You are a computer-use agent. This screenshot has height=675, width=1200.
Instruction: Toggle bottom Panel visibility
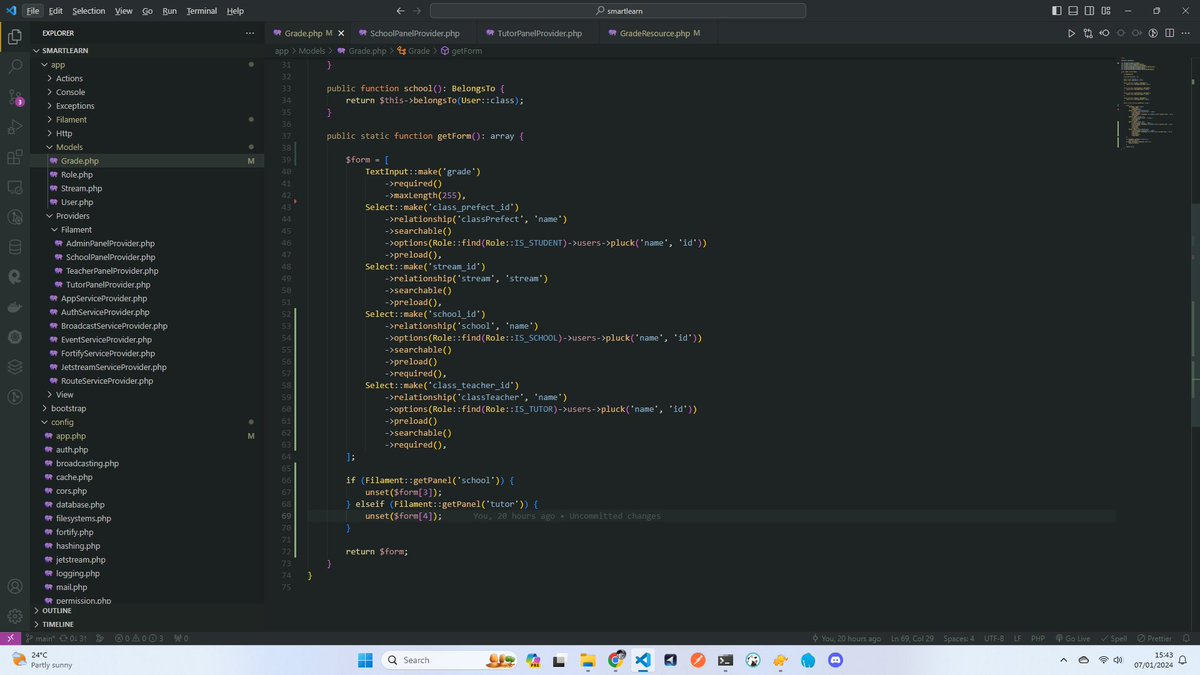(x=1073, y=10)
